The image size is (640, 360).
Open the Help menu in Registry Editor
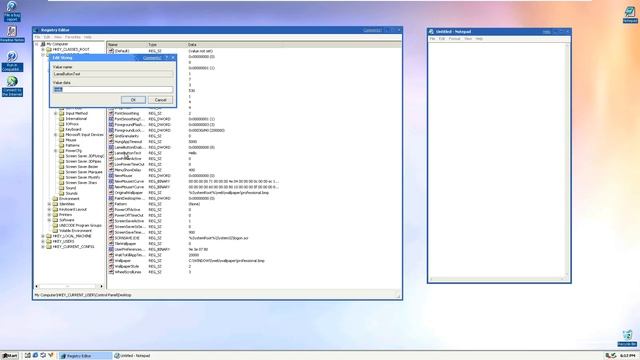coord(87,37)
